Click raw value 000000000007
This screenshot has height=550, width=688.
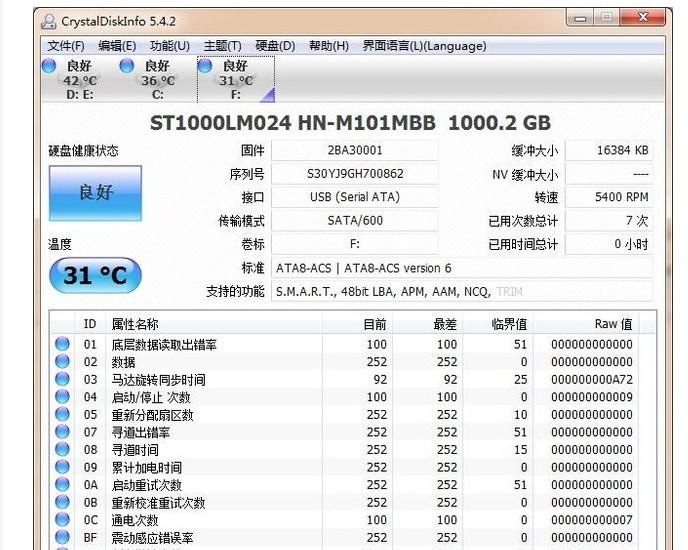coord(591,520)
